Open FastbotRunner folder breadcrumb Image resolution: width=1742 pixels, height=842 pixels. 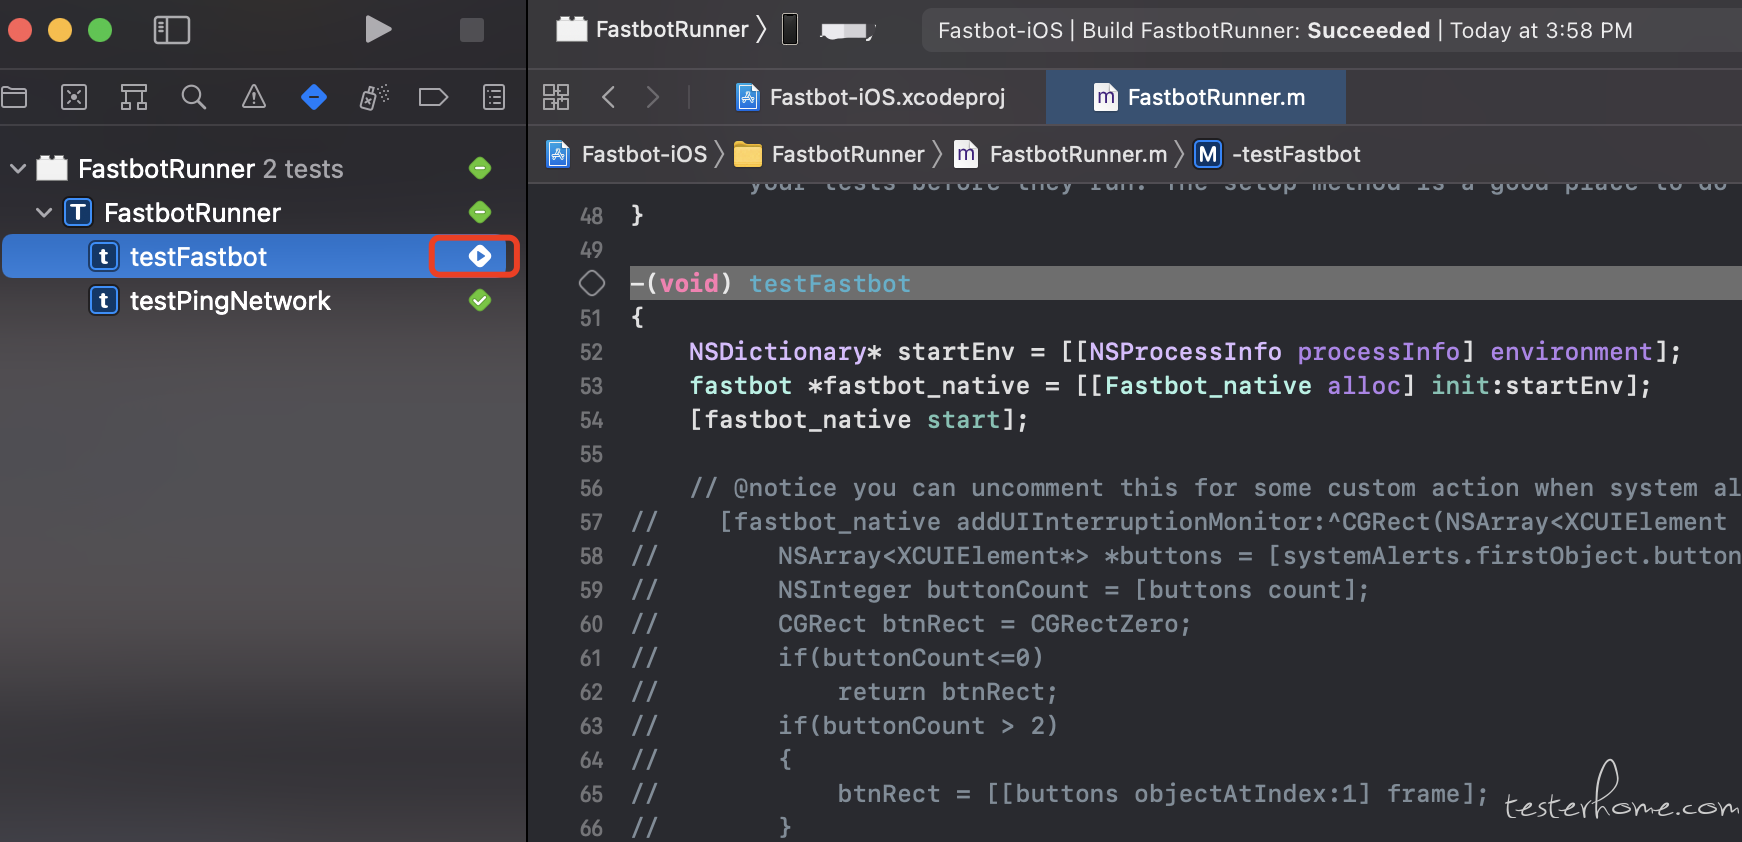(x=829, y=154)
